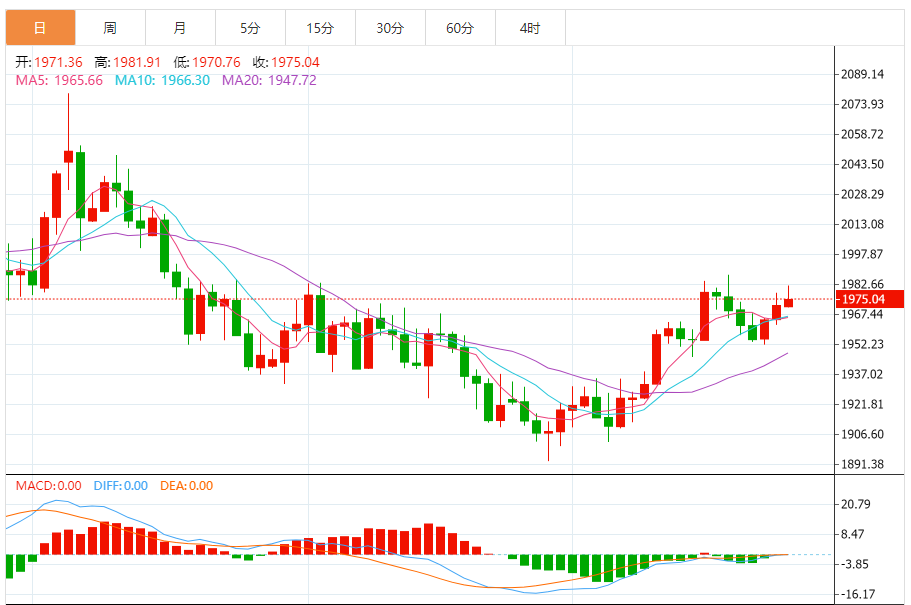Screen dimensions: 911x605
Task: Click the -16.17 MACD axis label
Action: click(856, 594)
